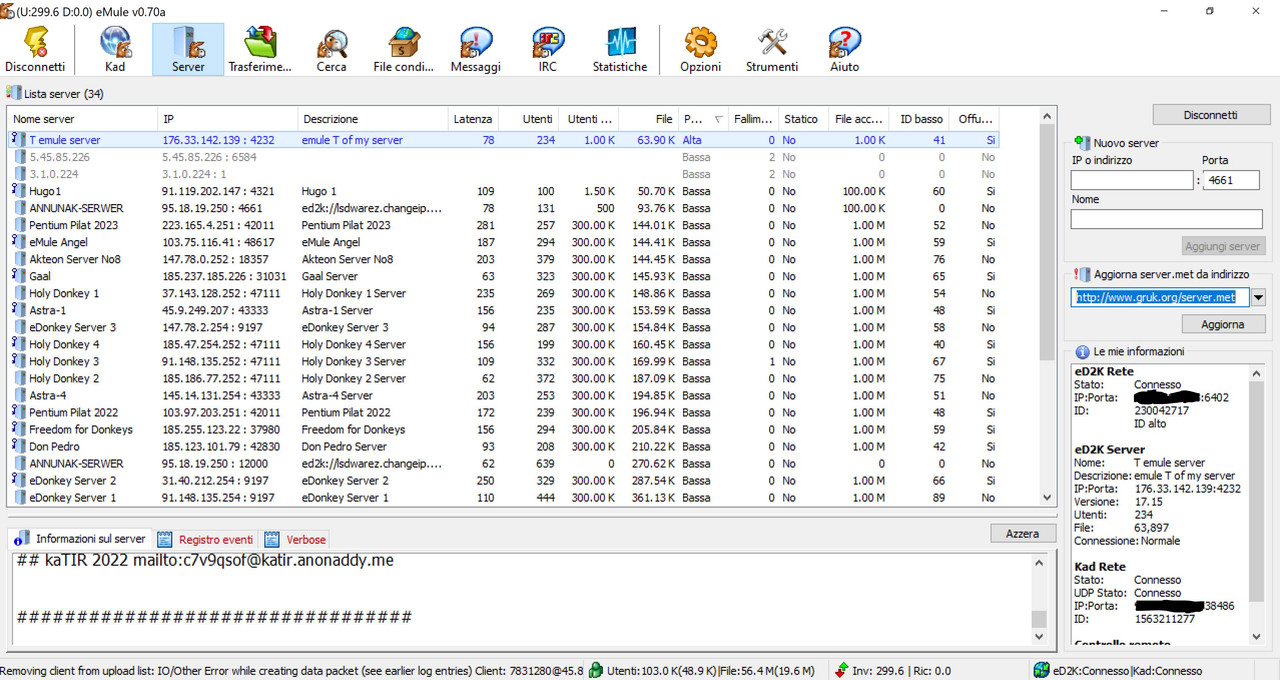1280x680 pixels.
Task: Click the T emule server row icon
Action: click(x=18, y=140)
